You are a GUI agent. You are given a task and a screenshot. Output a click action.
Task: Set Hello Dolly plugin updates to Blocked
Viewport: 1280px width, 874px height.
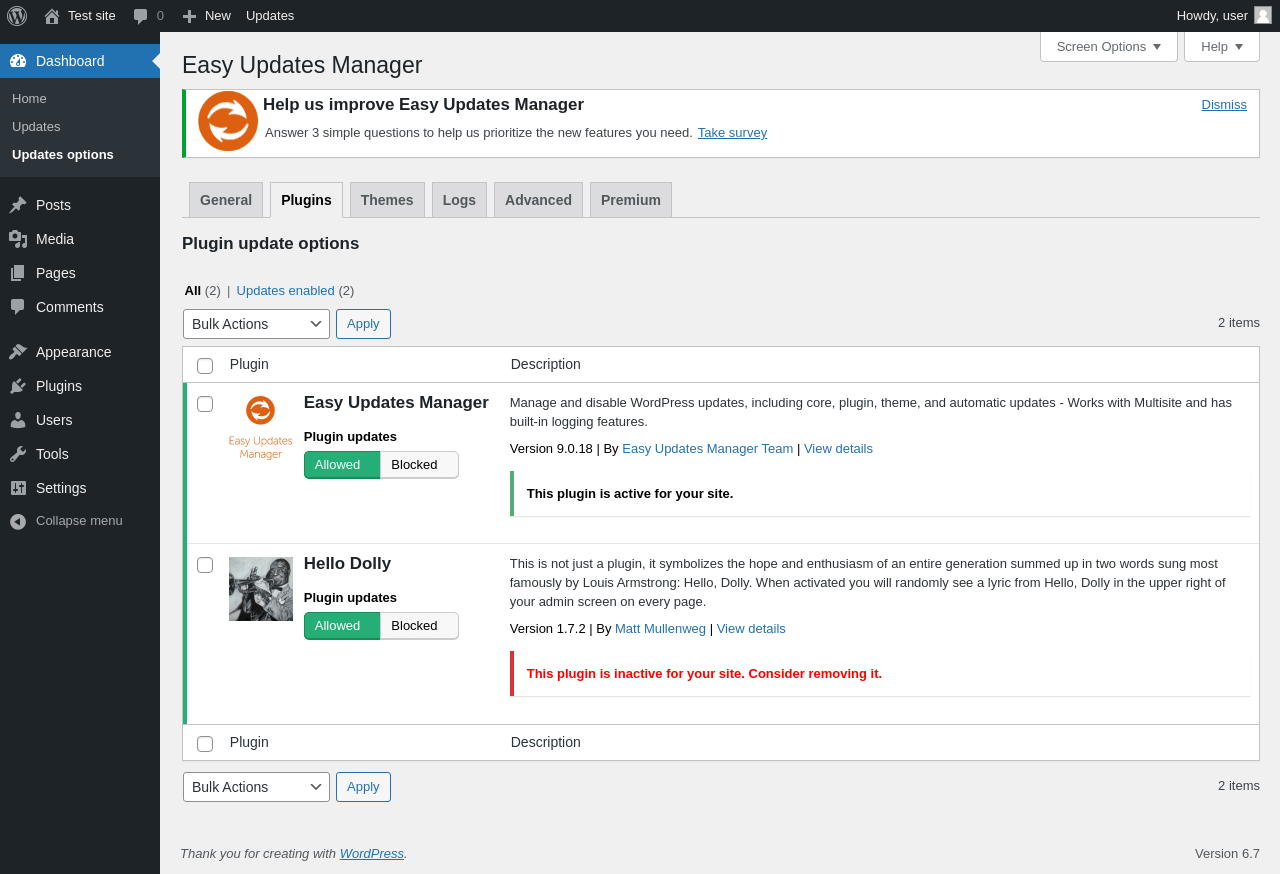(418, 626)
